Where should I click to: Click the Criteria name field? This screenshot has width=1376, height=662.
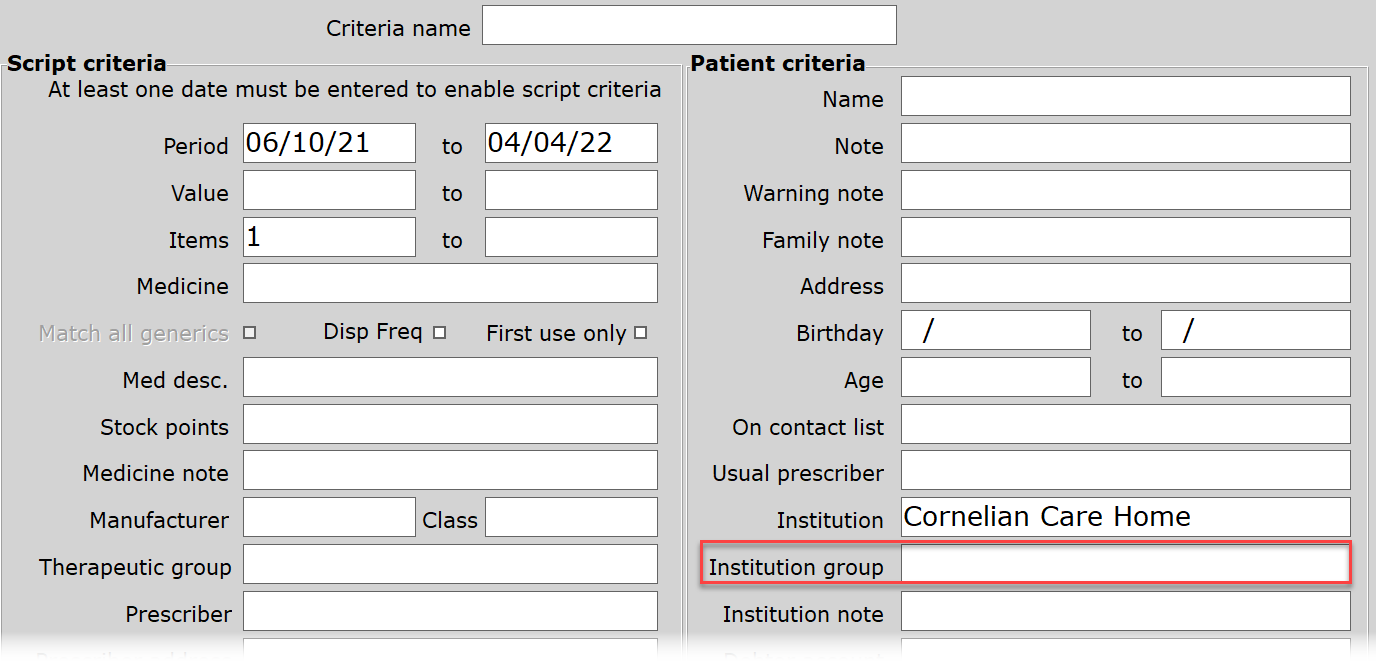point(689,25)
